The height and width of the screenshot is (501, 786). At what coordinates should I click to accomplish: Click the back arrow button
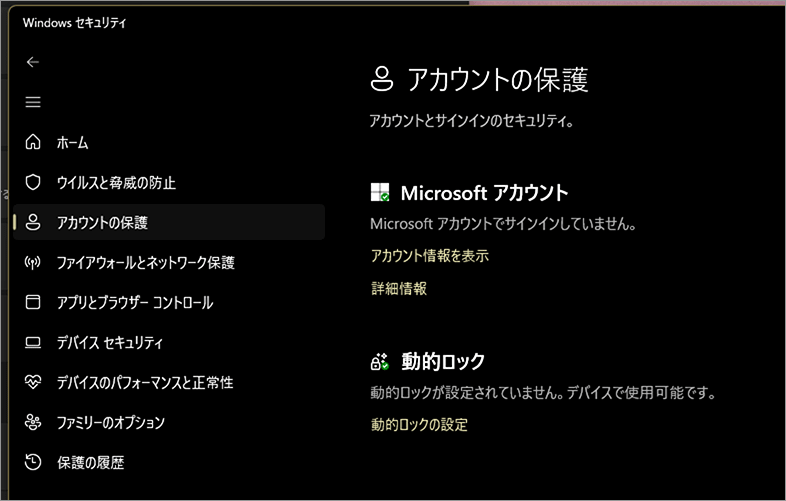[x=33, y=62]
